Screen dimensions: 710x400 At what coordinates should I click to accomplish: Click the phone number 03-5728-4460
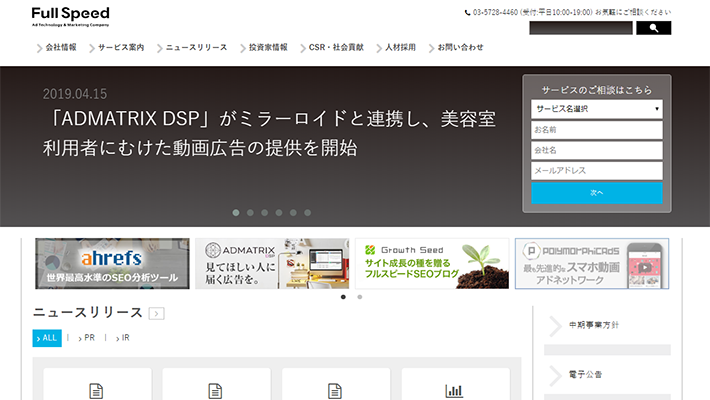[x=495, y=12]
